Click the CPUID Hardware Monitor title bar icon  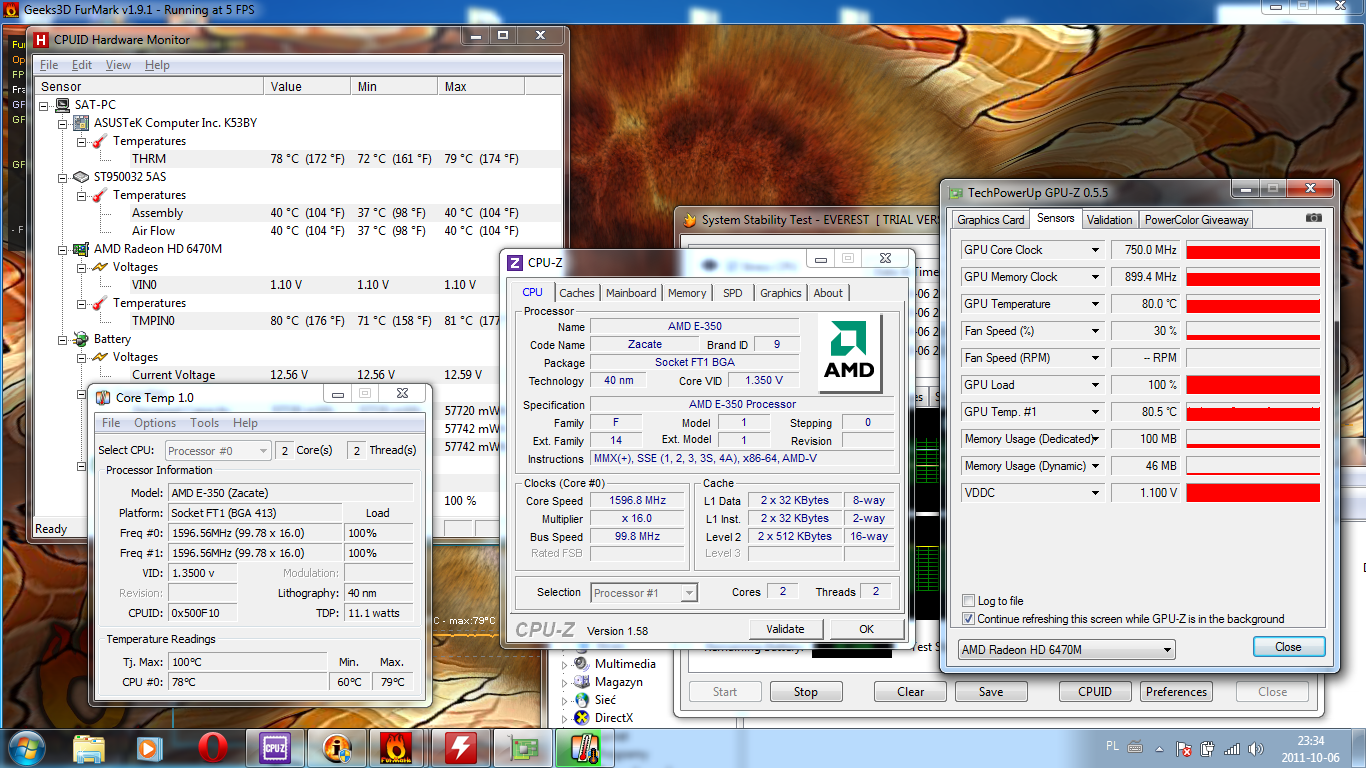pos(41,40)
